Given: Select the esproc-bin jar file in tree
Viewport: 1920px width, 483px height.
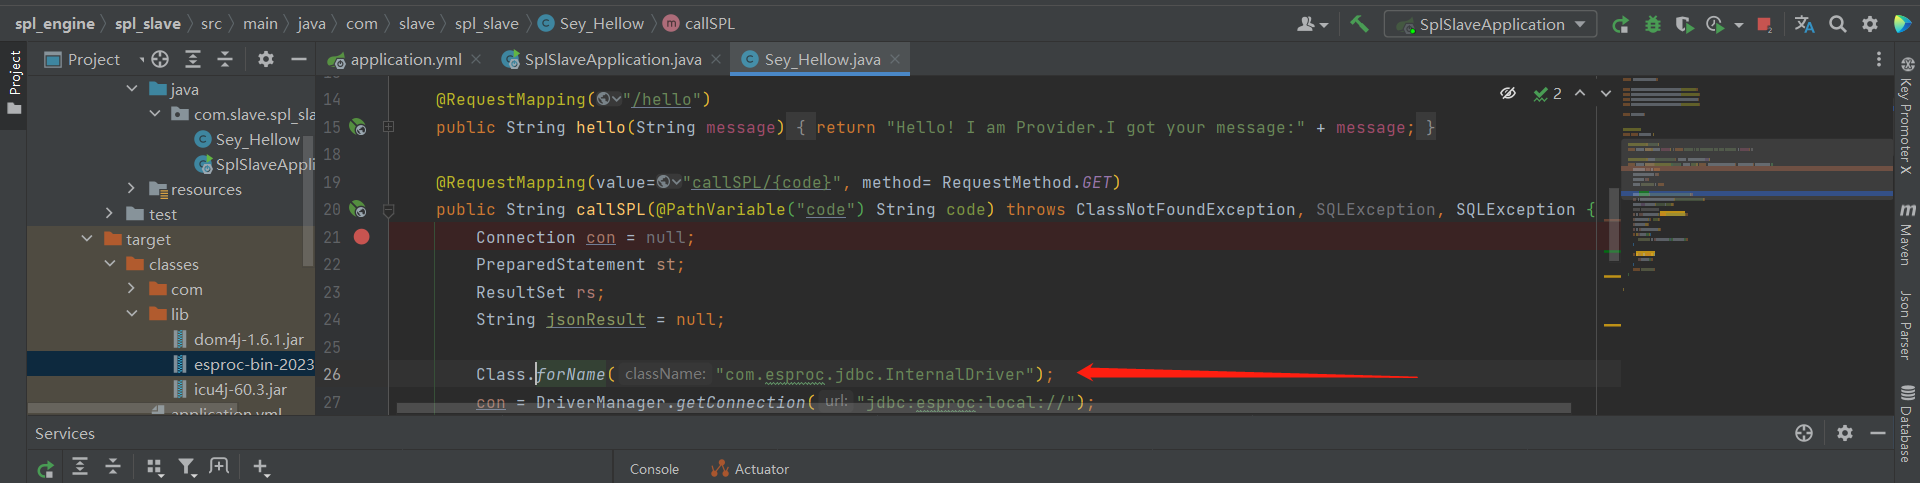Looking at the screenshot, I should pos(253,364).
